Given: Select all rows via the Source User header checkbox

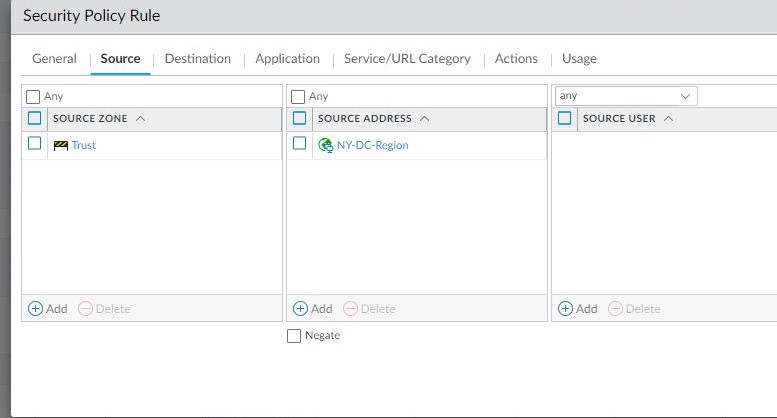Looking at the screenshot, I should pyautogui.click(x=565, y=118).
